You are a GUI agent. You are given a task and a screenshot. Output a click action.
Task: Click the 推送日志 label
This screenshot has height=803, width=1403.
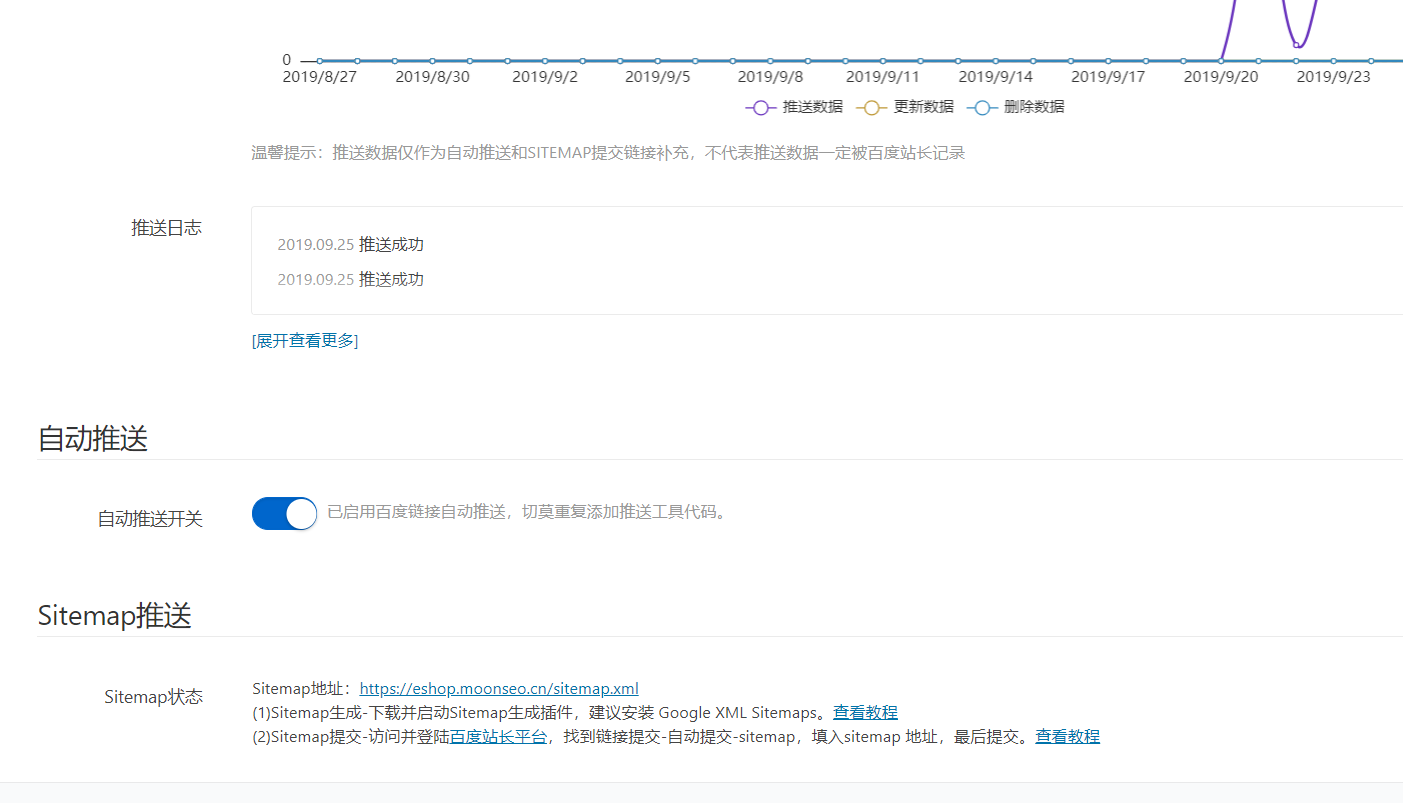click(x=167, y=228)
